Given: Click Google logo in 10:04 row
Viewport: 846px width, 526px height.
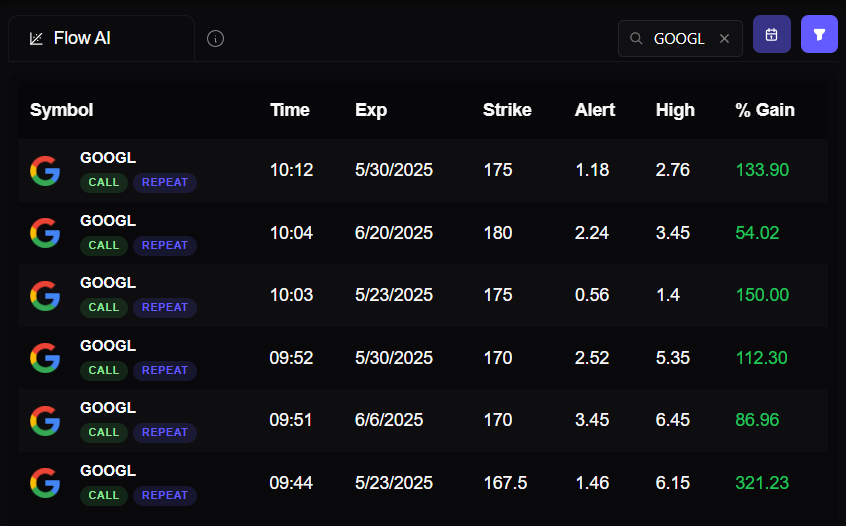Looking at the screenshot, I should pyautogui.click(x=45, y=233).
